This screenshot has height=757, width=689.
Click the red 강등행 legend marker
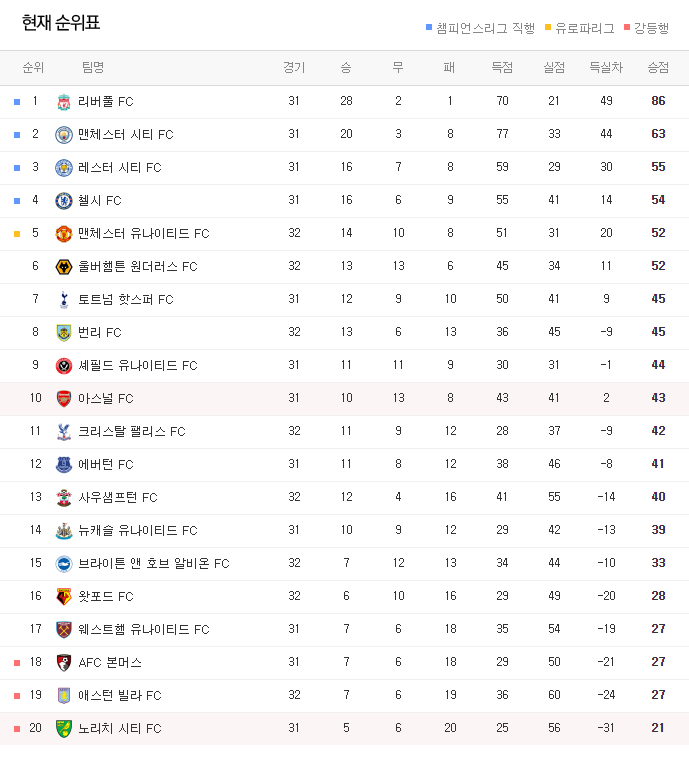tap(627, 28)
